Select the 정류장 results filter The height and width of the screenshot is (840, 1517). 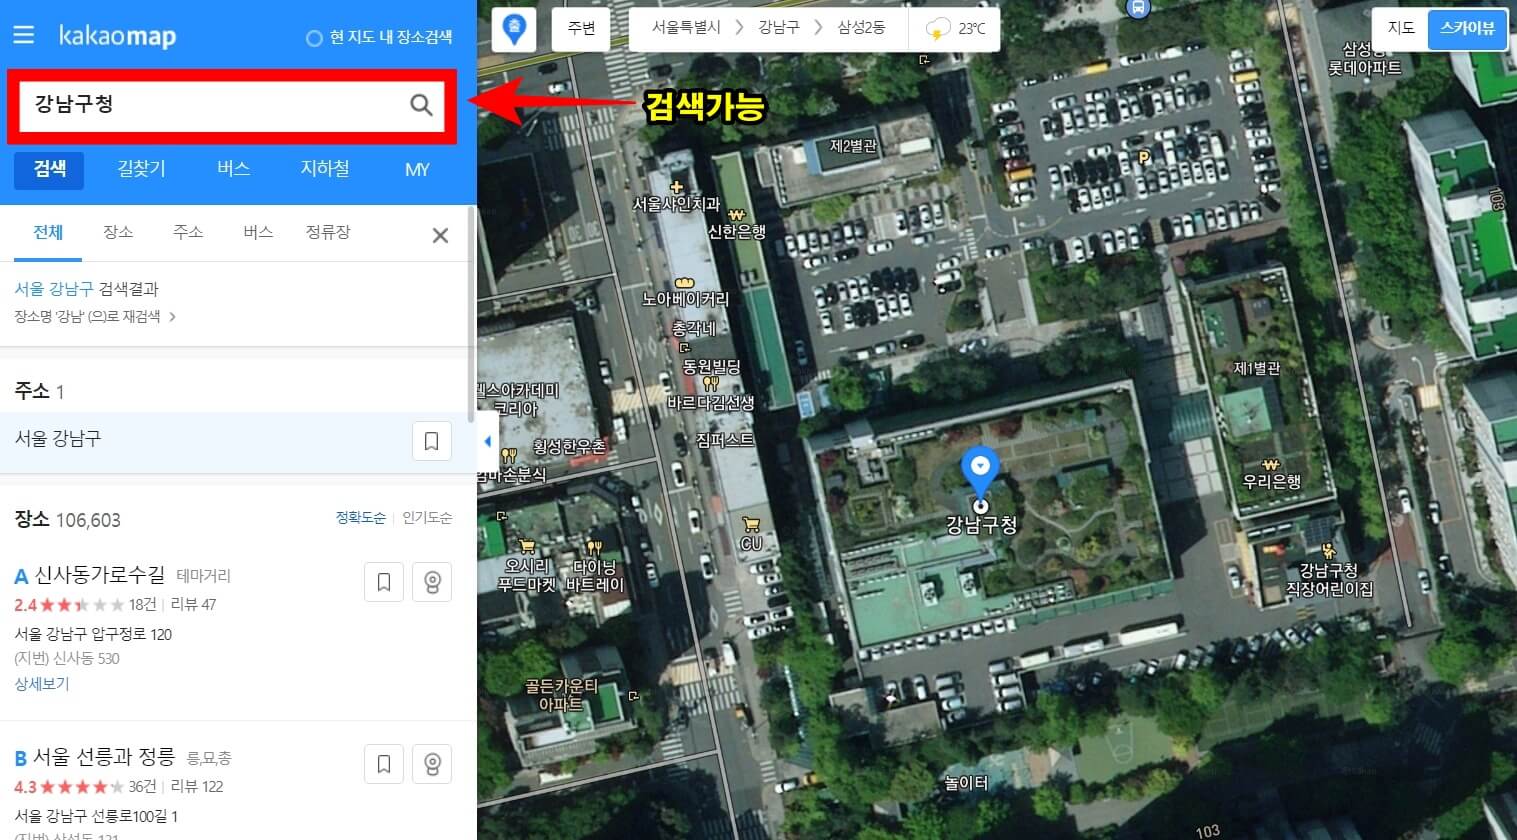(x=328, y=232)
